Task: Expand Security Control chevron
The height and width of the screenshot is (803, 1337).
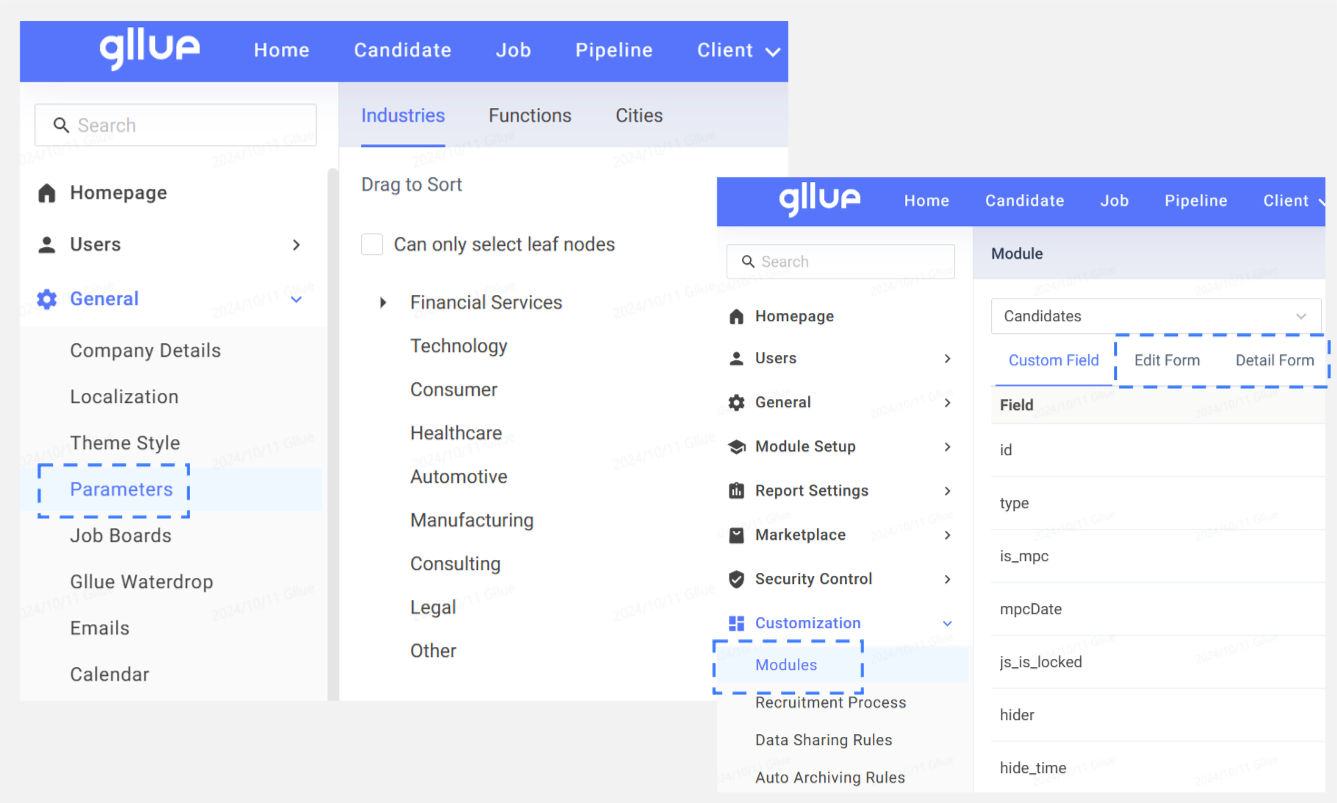Action: [x=947, y=579]
